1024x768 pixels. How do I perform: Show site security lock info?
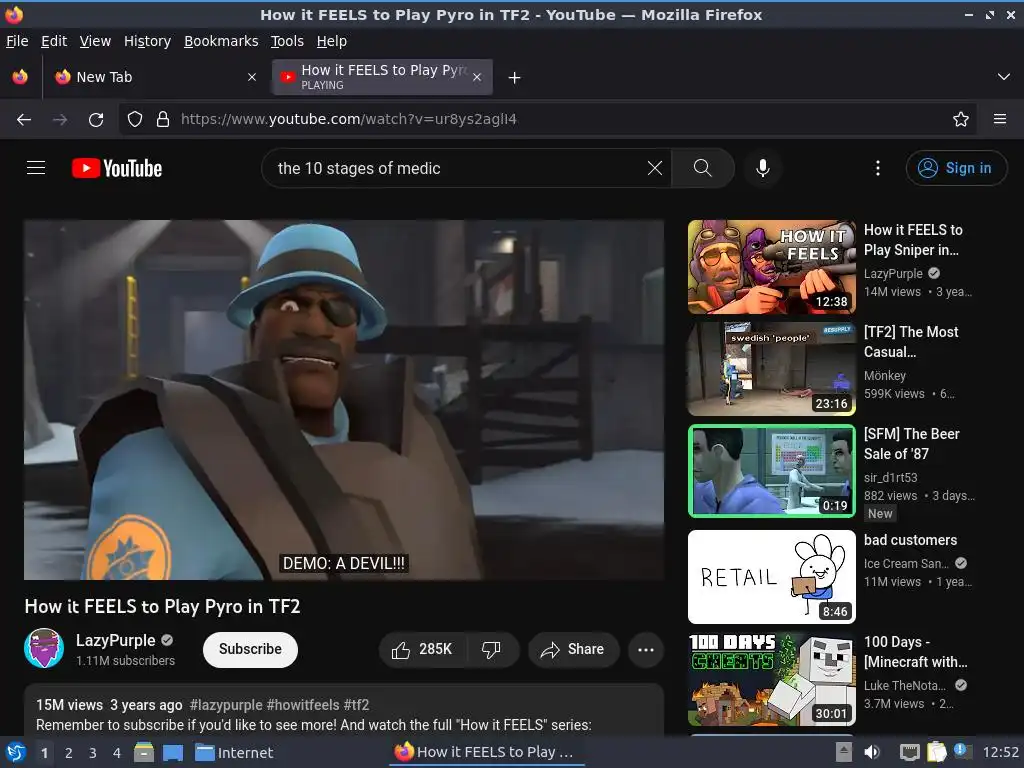pos(163,120)
